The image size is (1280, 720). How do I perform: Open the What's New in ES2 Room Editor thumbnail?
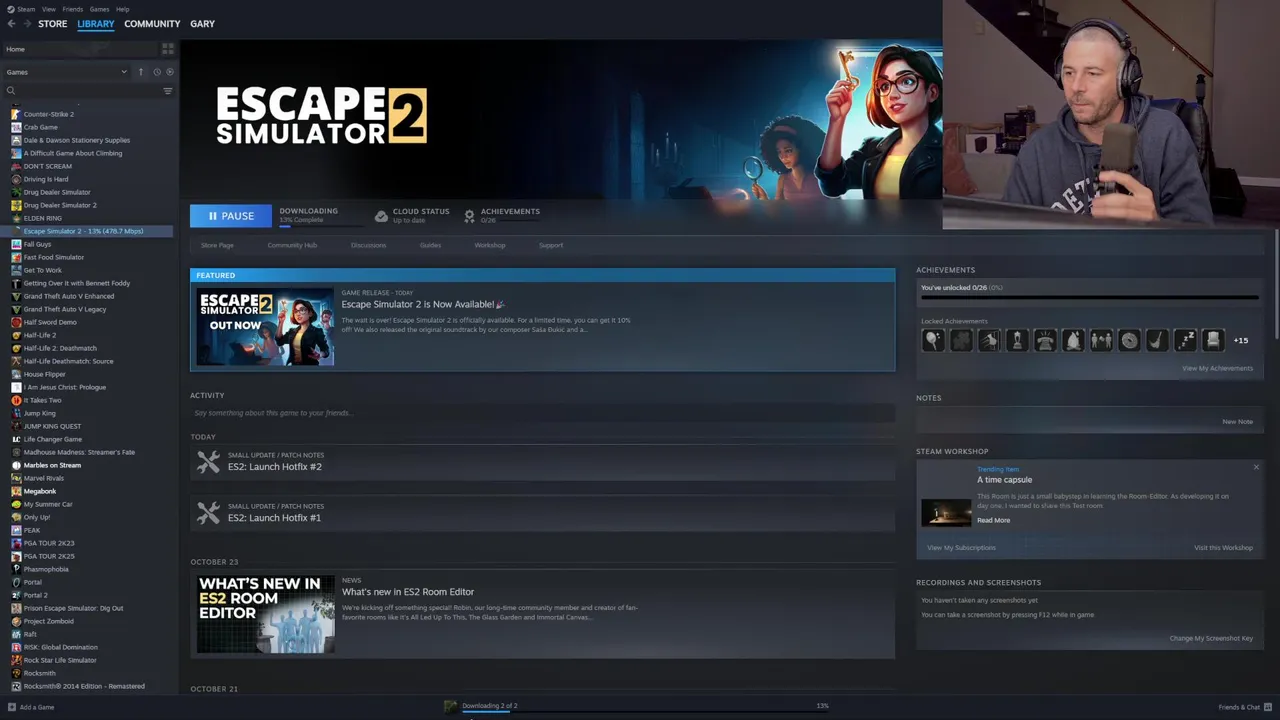(265, 614)
